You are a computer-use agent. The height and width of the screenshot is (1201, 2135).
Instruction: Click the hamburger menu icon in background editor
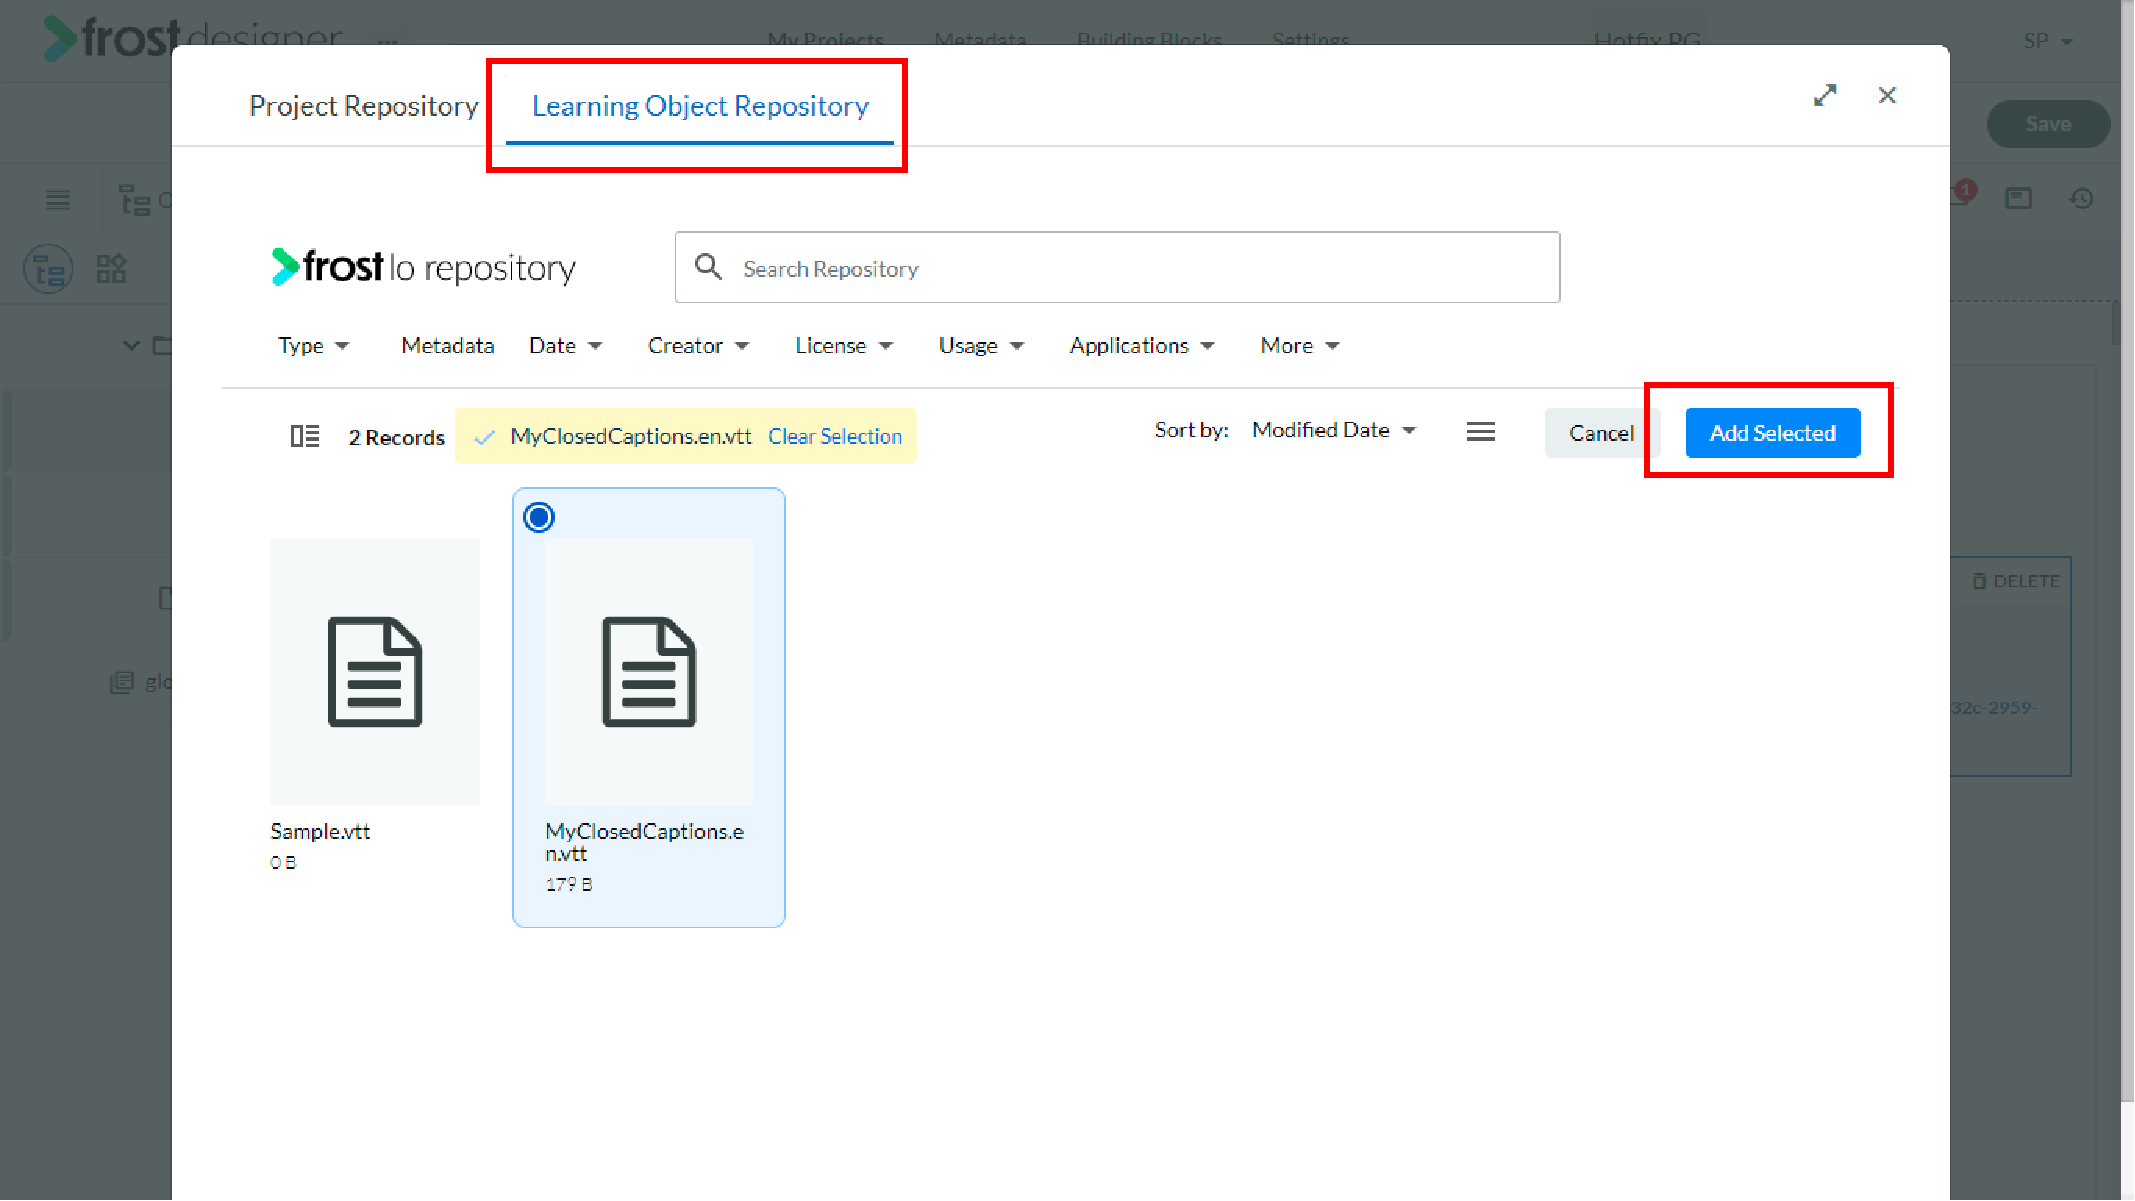[58, 200]
